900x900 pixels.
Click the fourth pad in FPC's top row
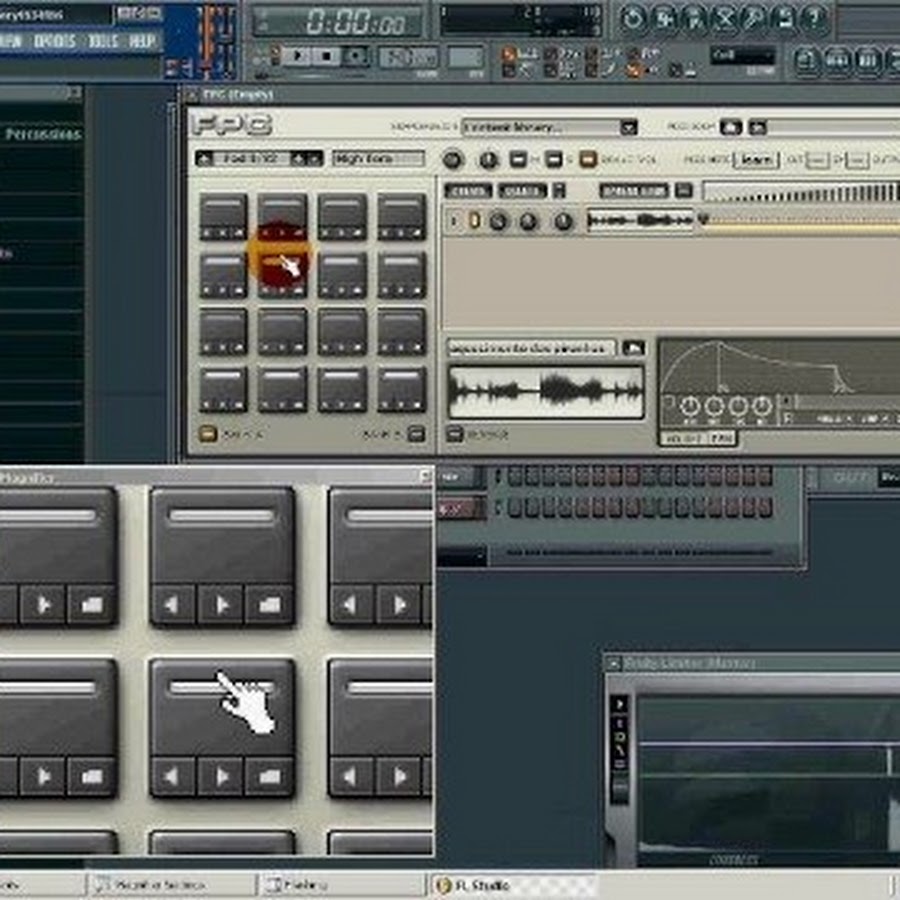[402, 216]
